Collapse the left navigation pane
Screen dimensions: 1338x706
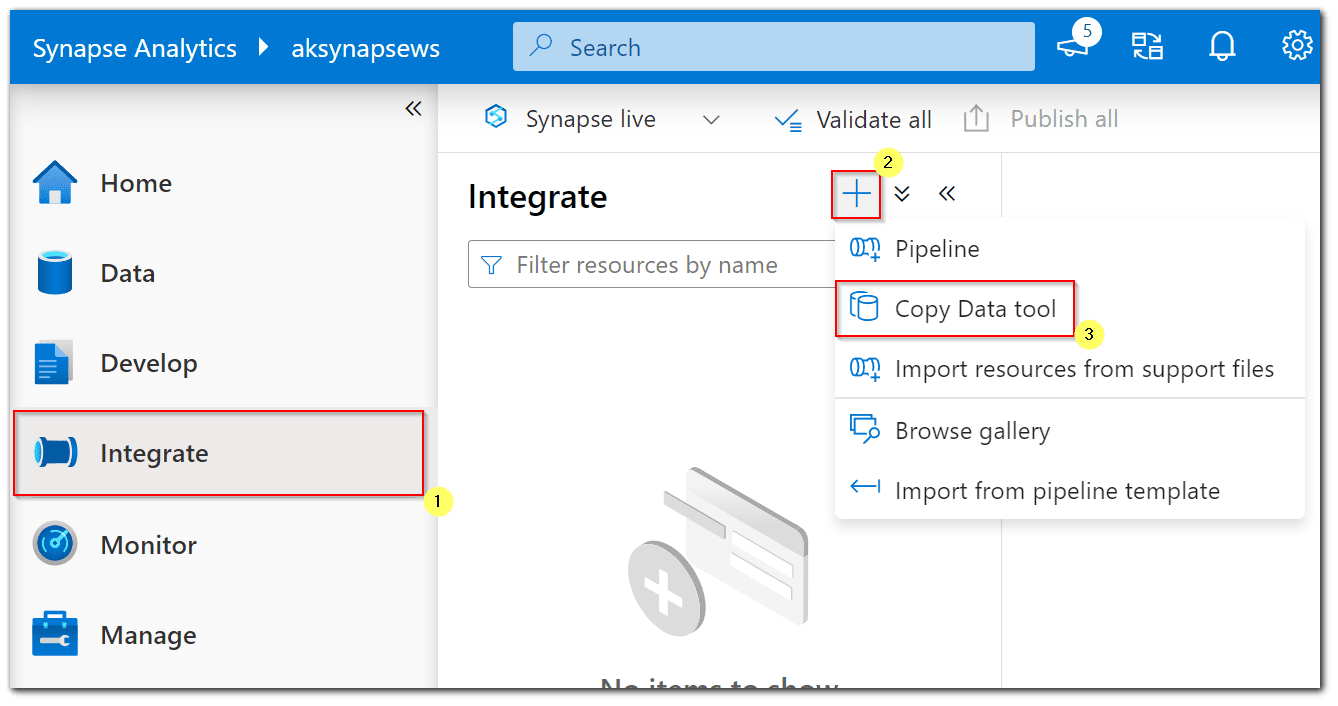point(413,108)
